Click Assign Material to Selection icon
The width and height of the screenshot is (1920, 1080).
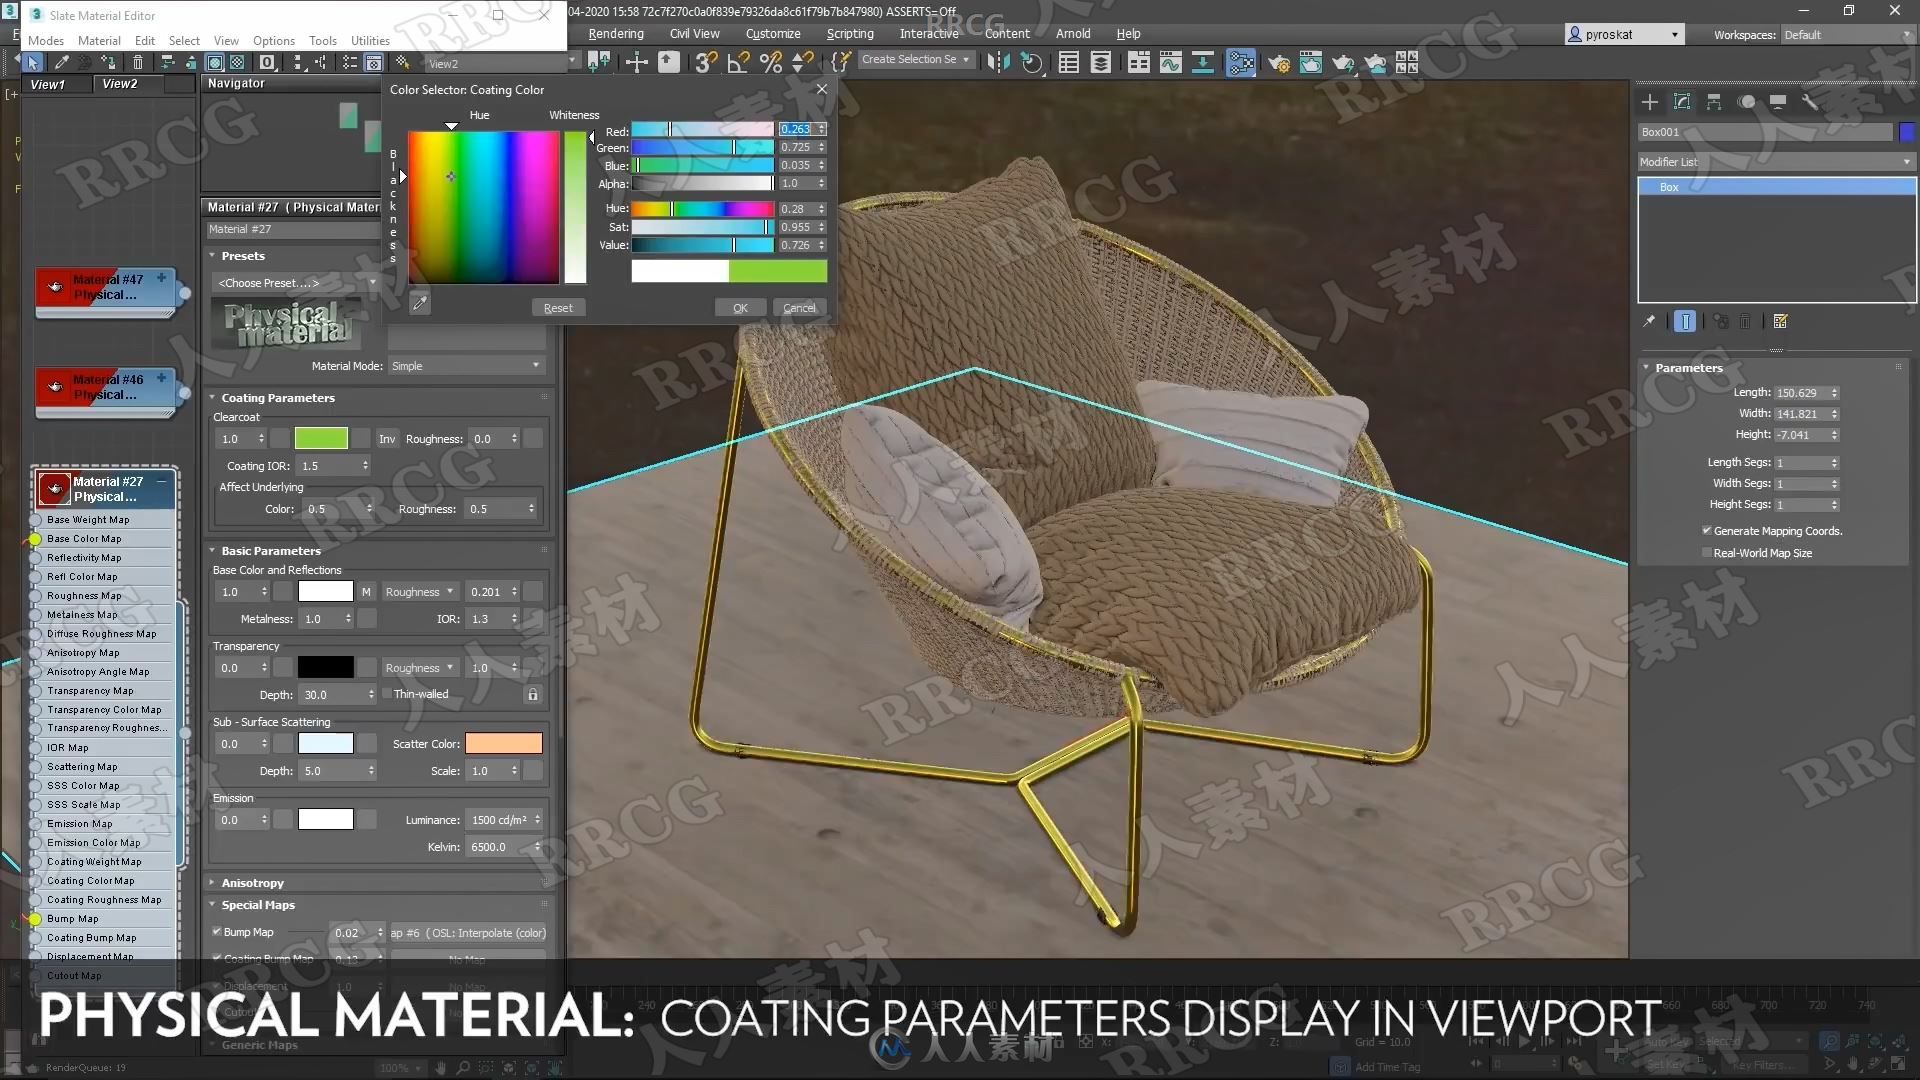click(x=108, y=62)
